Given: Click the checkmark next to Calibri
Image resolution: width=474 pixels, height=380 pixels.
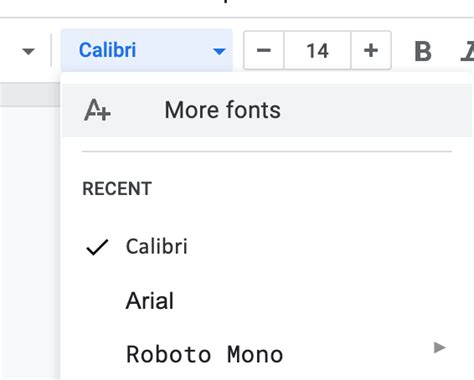Looking at the screenshot, I should pyautogui.click(x=97, y=247).
